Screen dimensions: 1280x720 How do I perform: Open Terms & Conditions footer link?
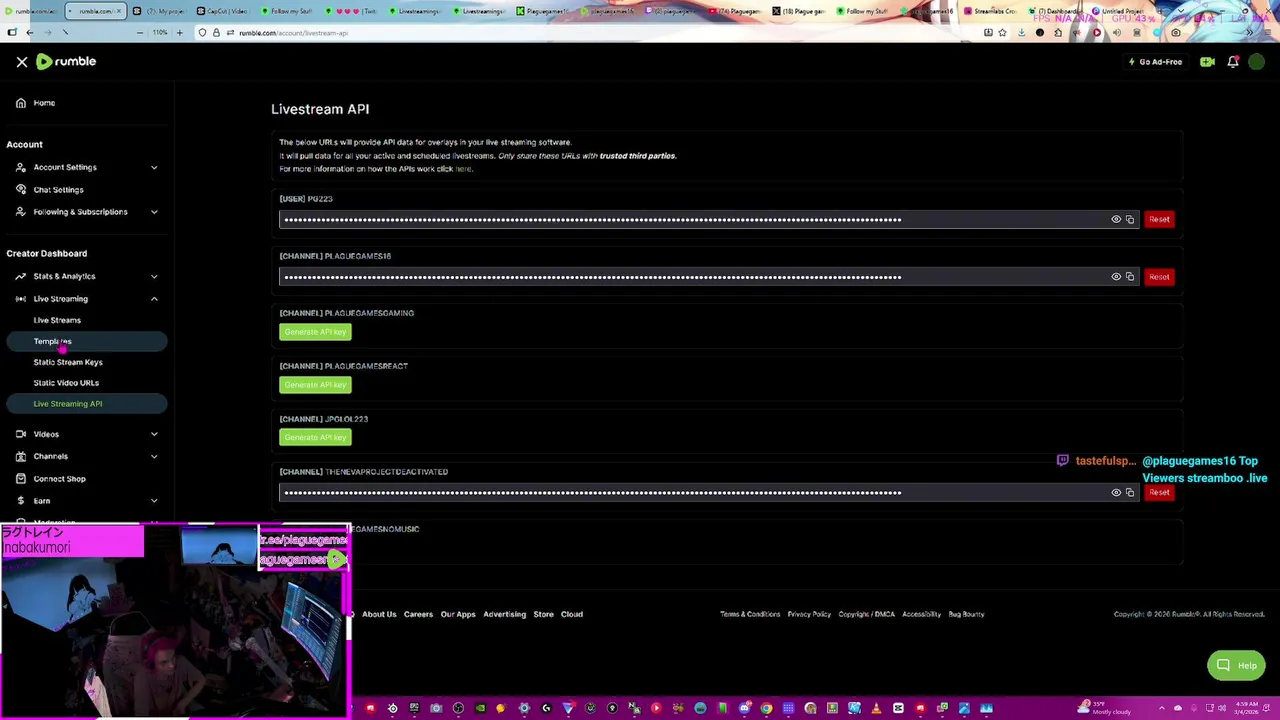tap(750, 614)
